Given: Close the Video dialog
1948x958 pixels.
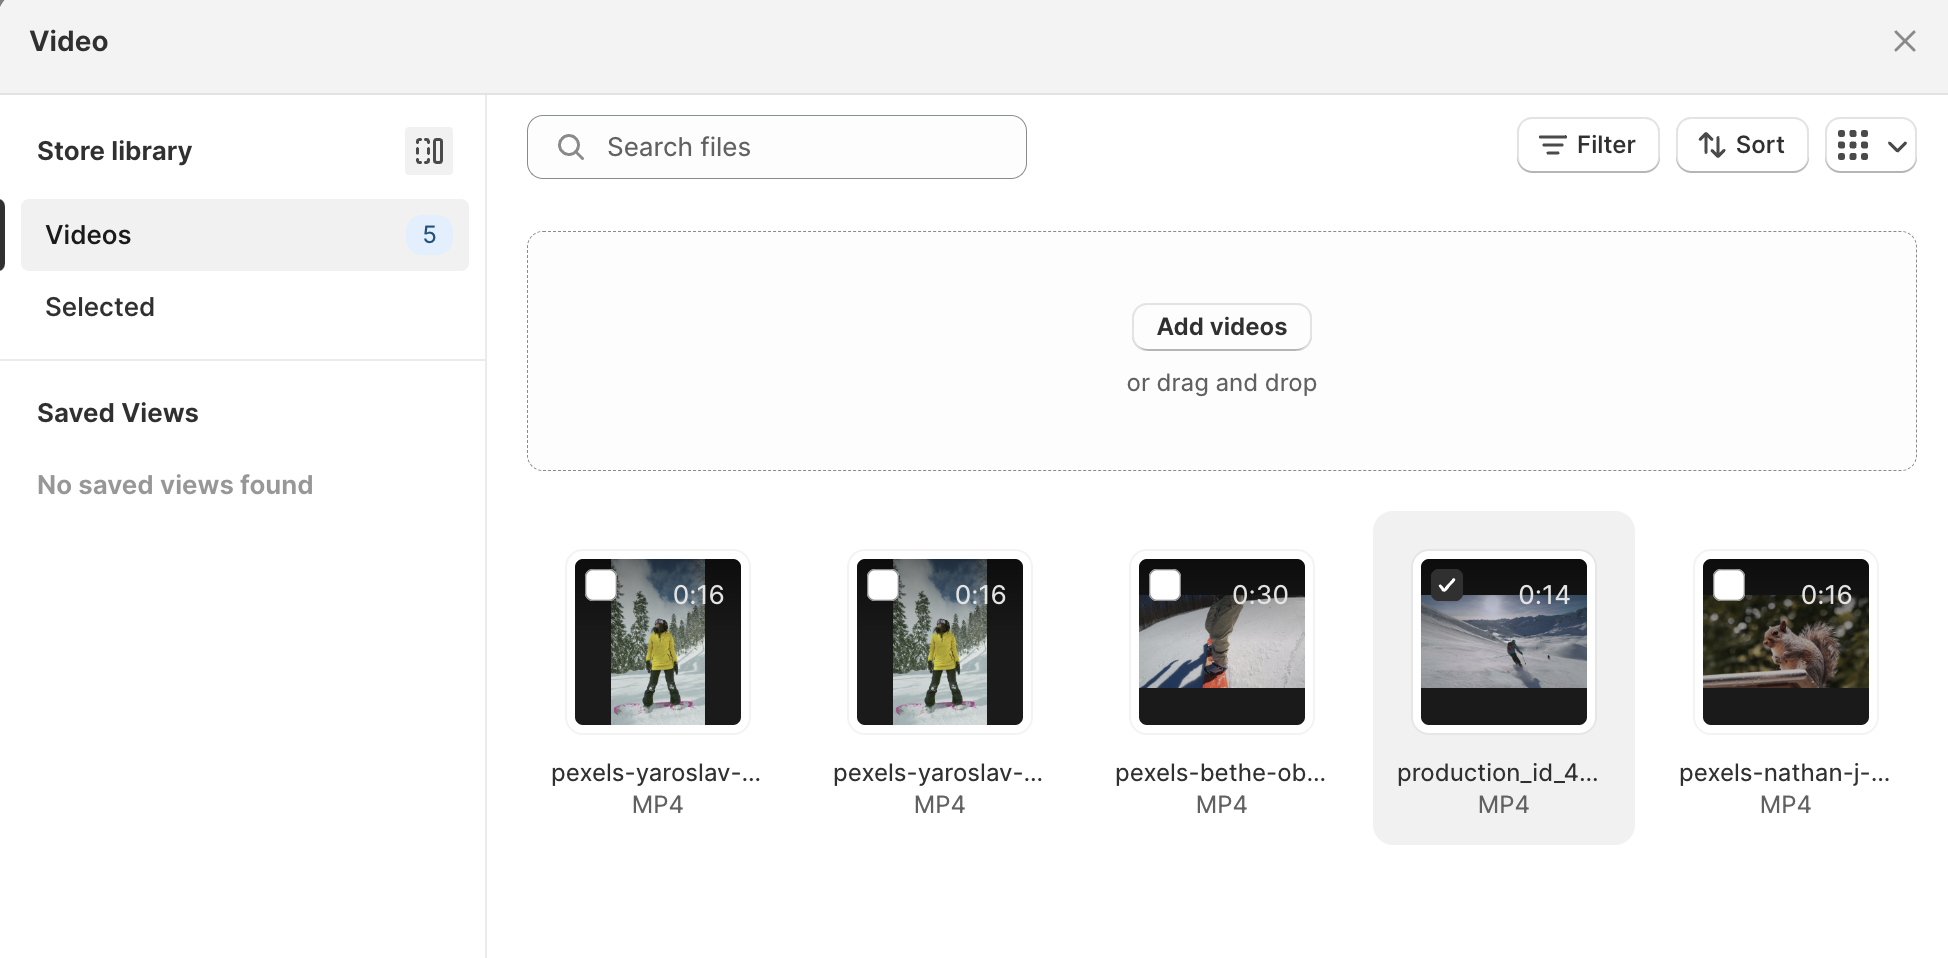Looking at the screenshot, I should 1904,41.
